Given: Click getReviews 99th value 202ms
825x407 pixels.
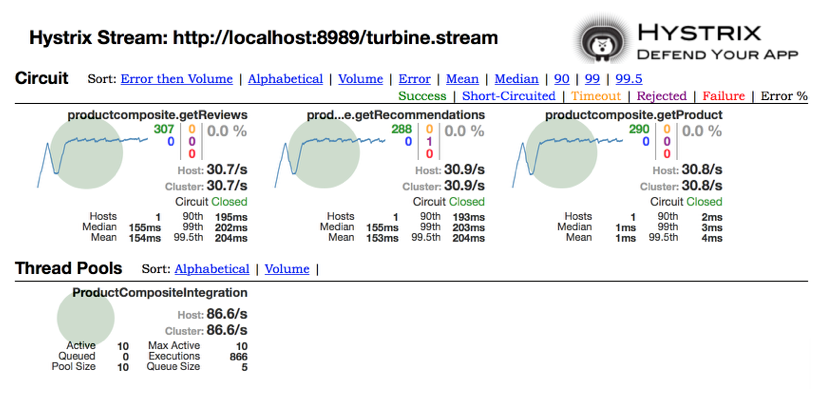Looking at the screenshot, I should [231, 228].
